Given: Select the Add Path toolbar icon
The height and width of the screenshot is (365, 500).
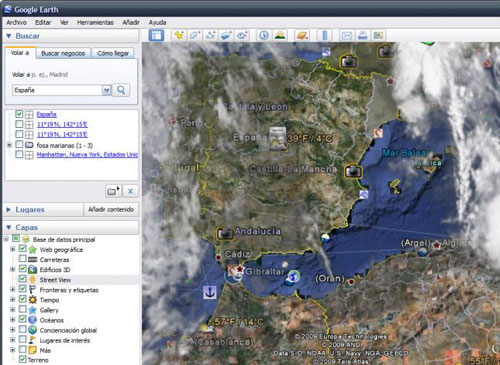Looking at the screenshot, I should [x=210, y=35].
